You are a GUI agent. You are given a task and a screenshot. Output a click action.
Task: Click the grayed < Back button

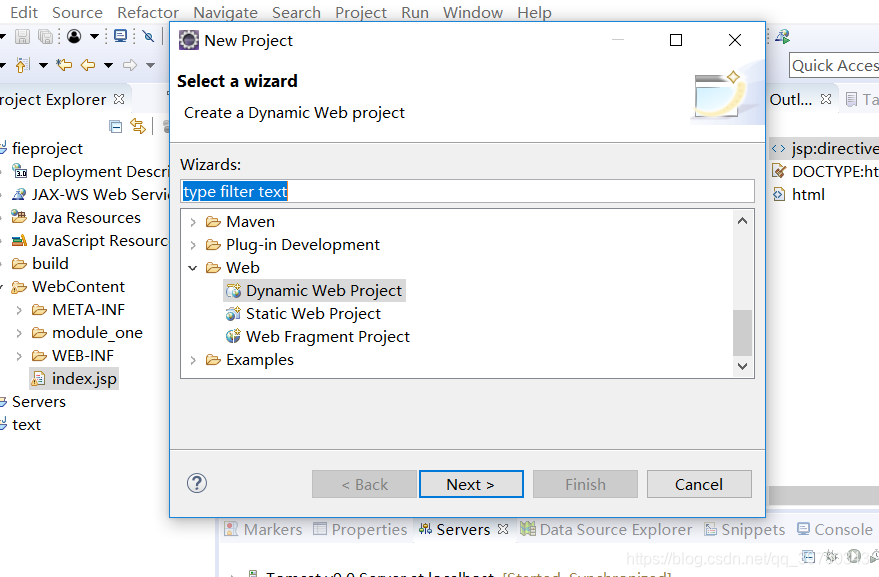point(364,484)
